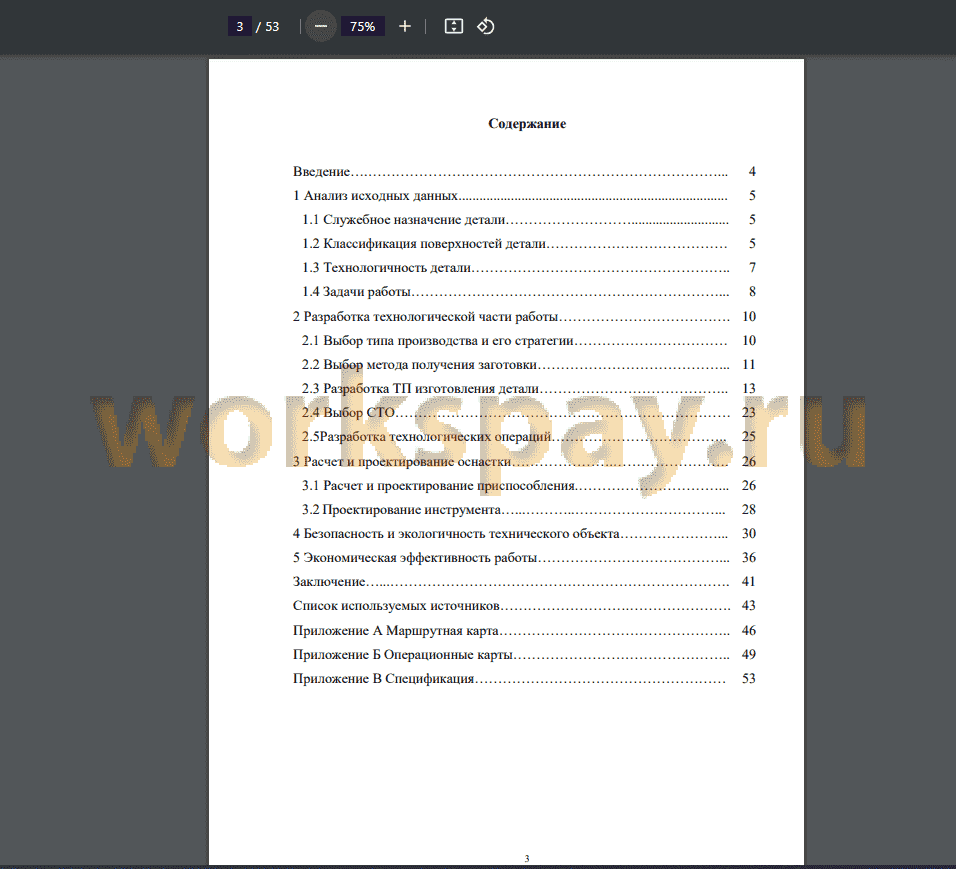Click the 75% zoom level field
This screenshot has width=956, height=869.
[362, 26]
